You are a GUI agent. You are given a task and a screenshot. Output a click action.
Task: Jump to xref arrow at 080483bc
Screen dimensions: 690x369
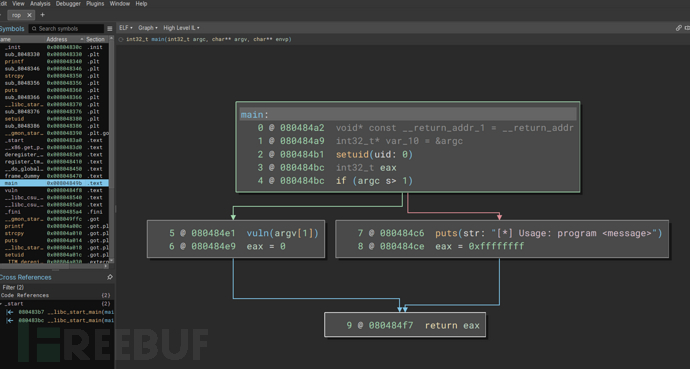point(10,320)
